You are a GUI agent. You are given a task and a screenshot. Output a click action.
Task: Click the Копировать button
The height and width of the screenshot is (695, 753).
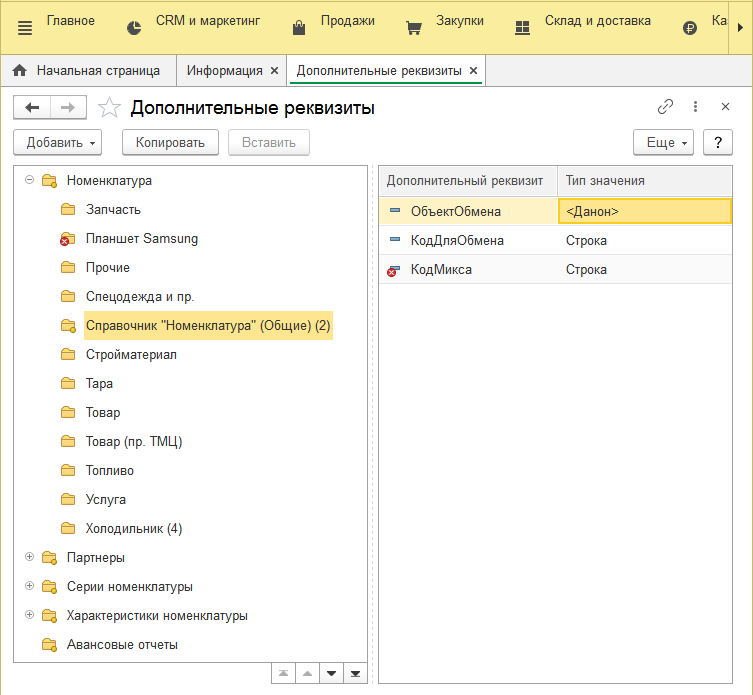click(x=170, y=143)
